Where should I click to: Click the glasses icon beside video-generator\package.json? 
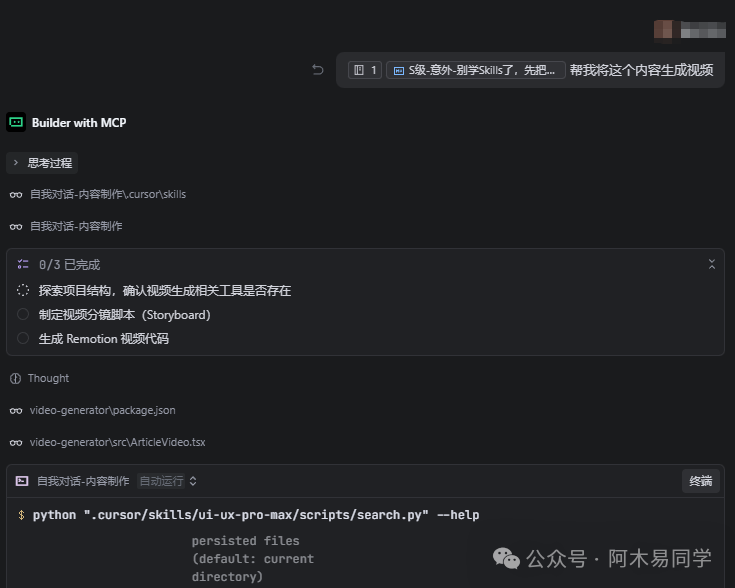pyautogui.click(x=15, y=411)
